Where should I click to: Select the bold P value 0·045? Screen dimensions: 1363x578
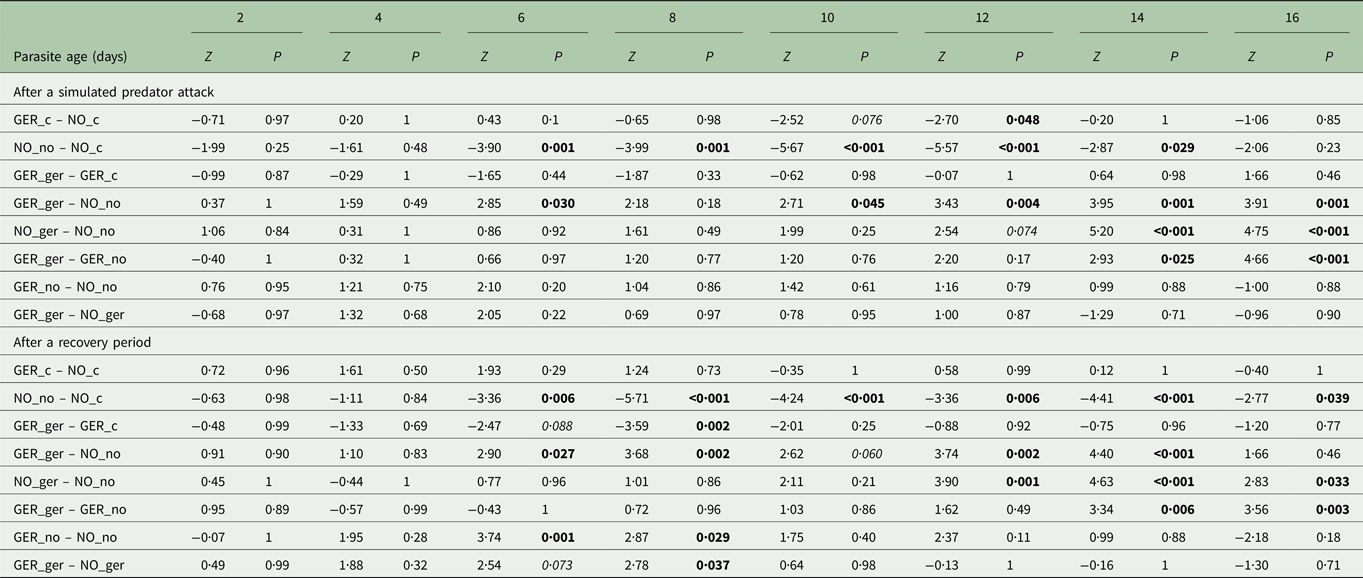click(x=864, y=204)
